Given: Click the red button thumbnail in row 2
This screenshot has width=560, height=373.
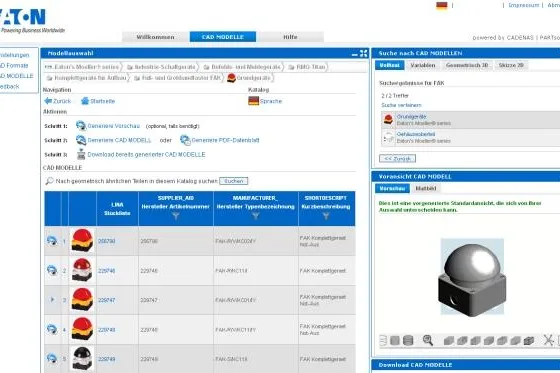Looking at the screenshot, I should click(82, 270).
